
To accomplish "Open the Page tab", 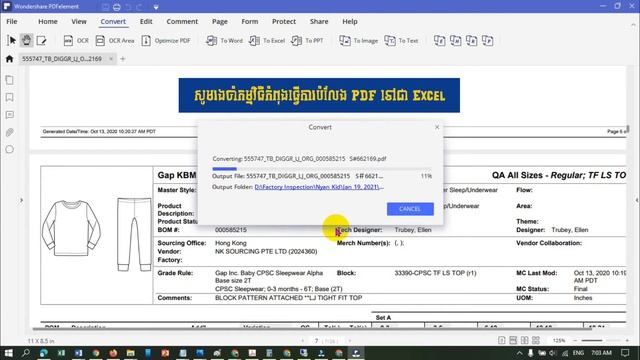I will click(x=220, y=21).
